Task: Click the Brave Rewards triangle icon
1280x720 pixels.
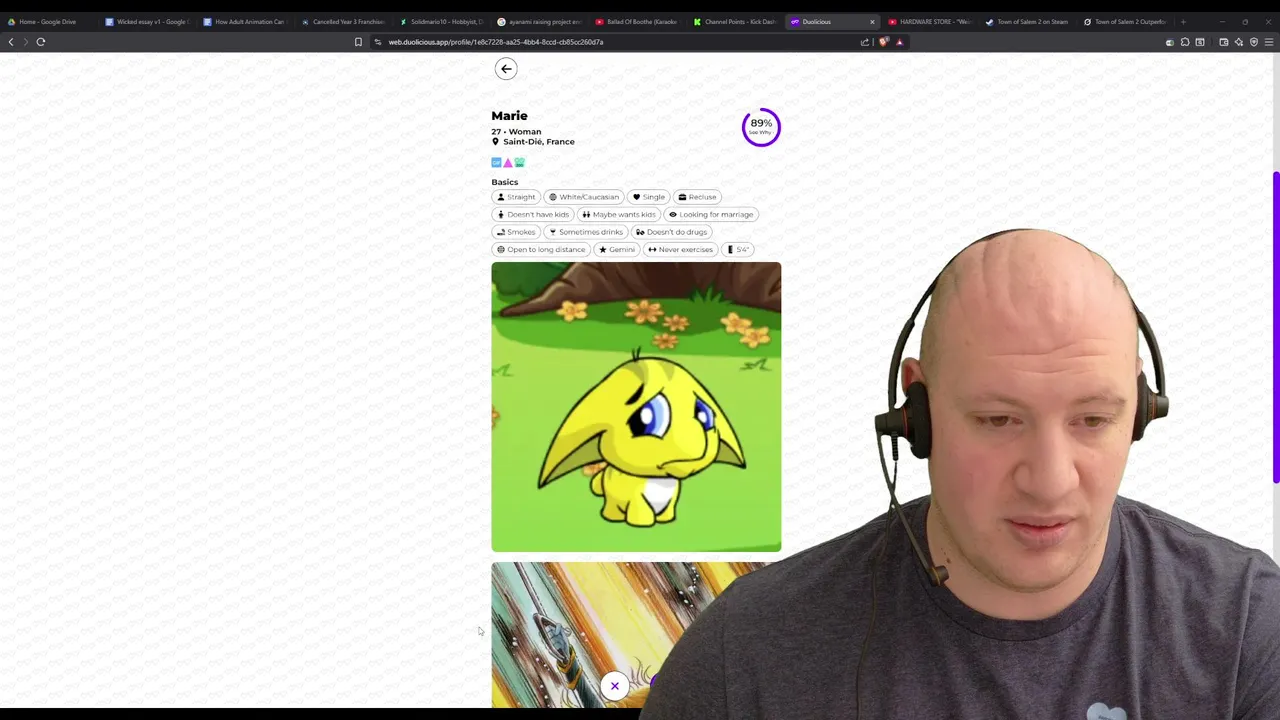Action: 899,42
